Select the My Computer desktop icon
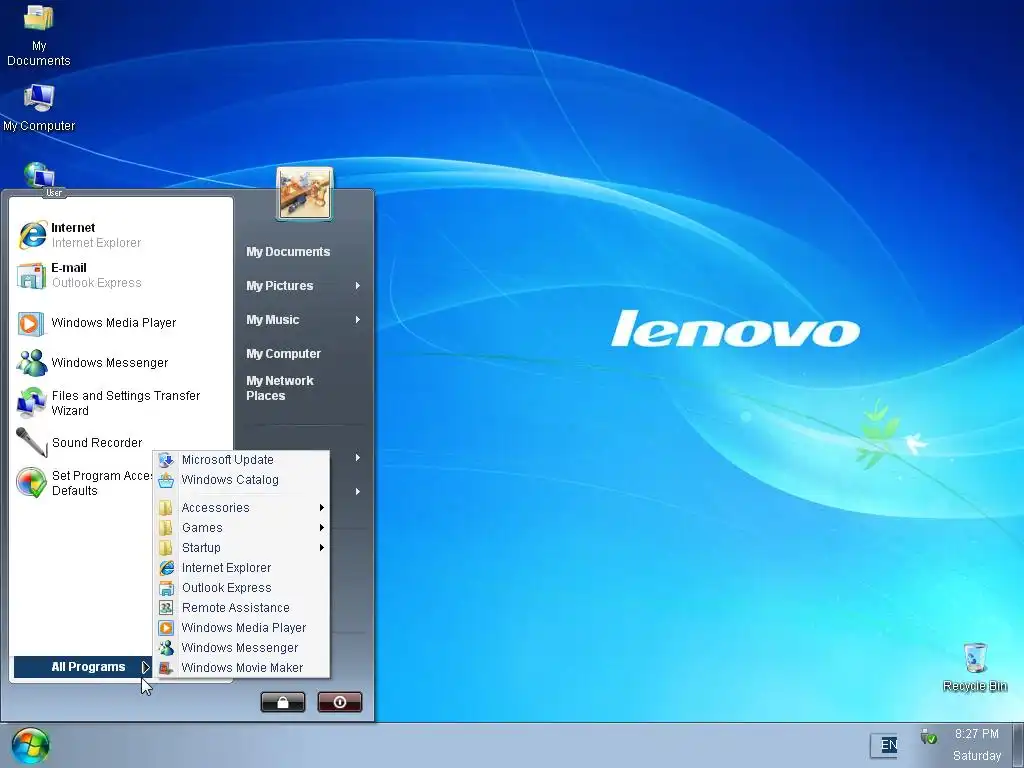1024x768 pixels. coord(39,108)
